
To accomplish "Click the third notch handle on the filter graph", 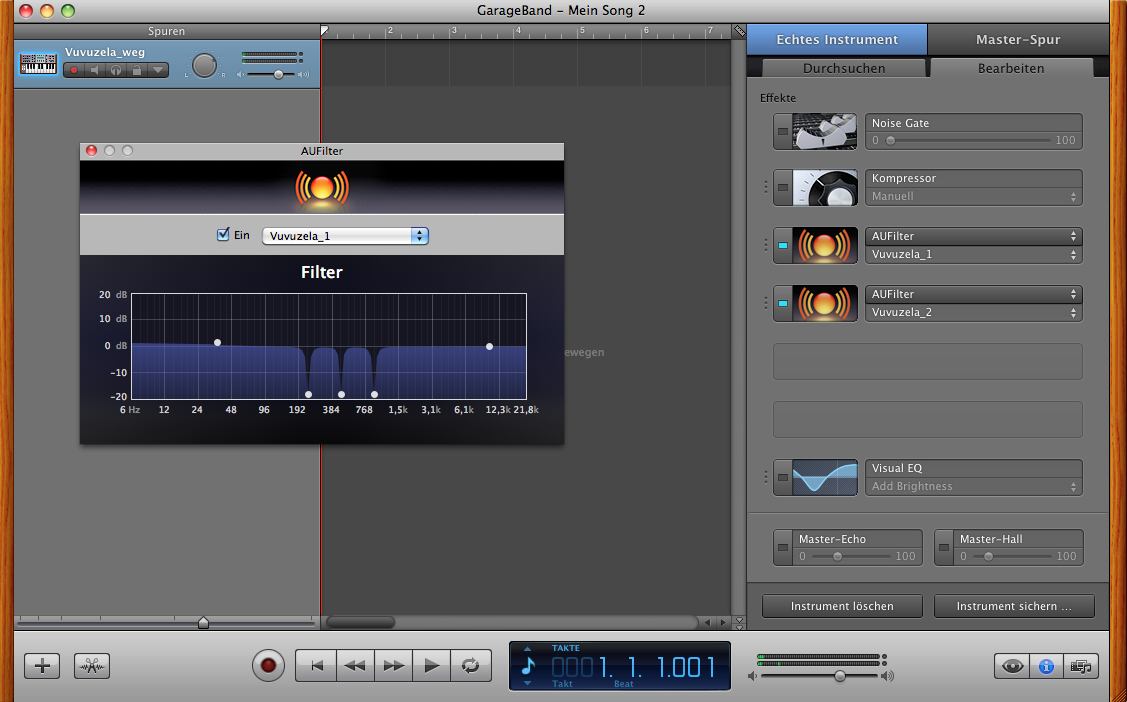I will coord(374,394).
